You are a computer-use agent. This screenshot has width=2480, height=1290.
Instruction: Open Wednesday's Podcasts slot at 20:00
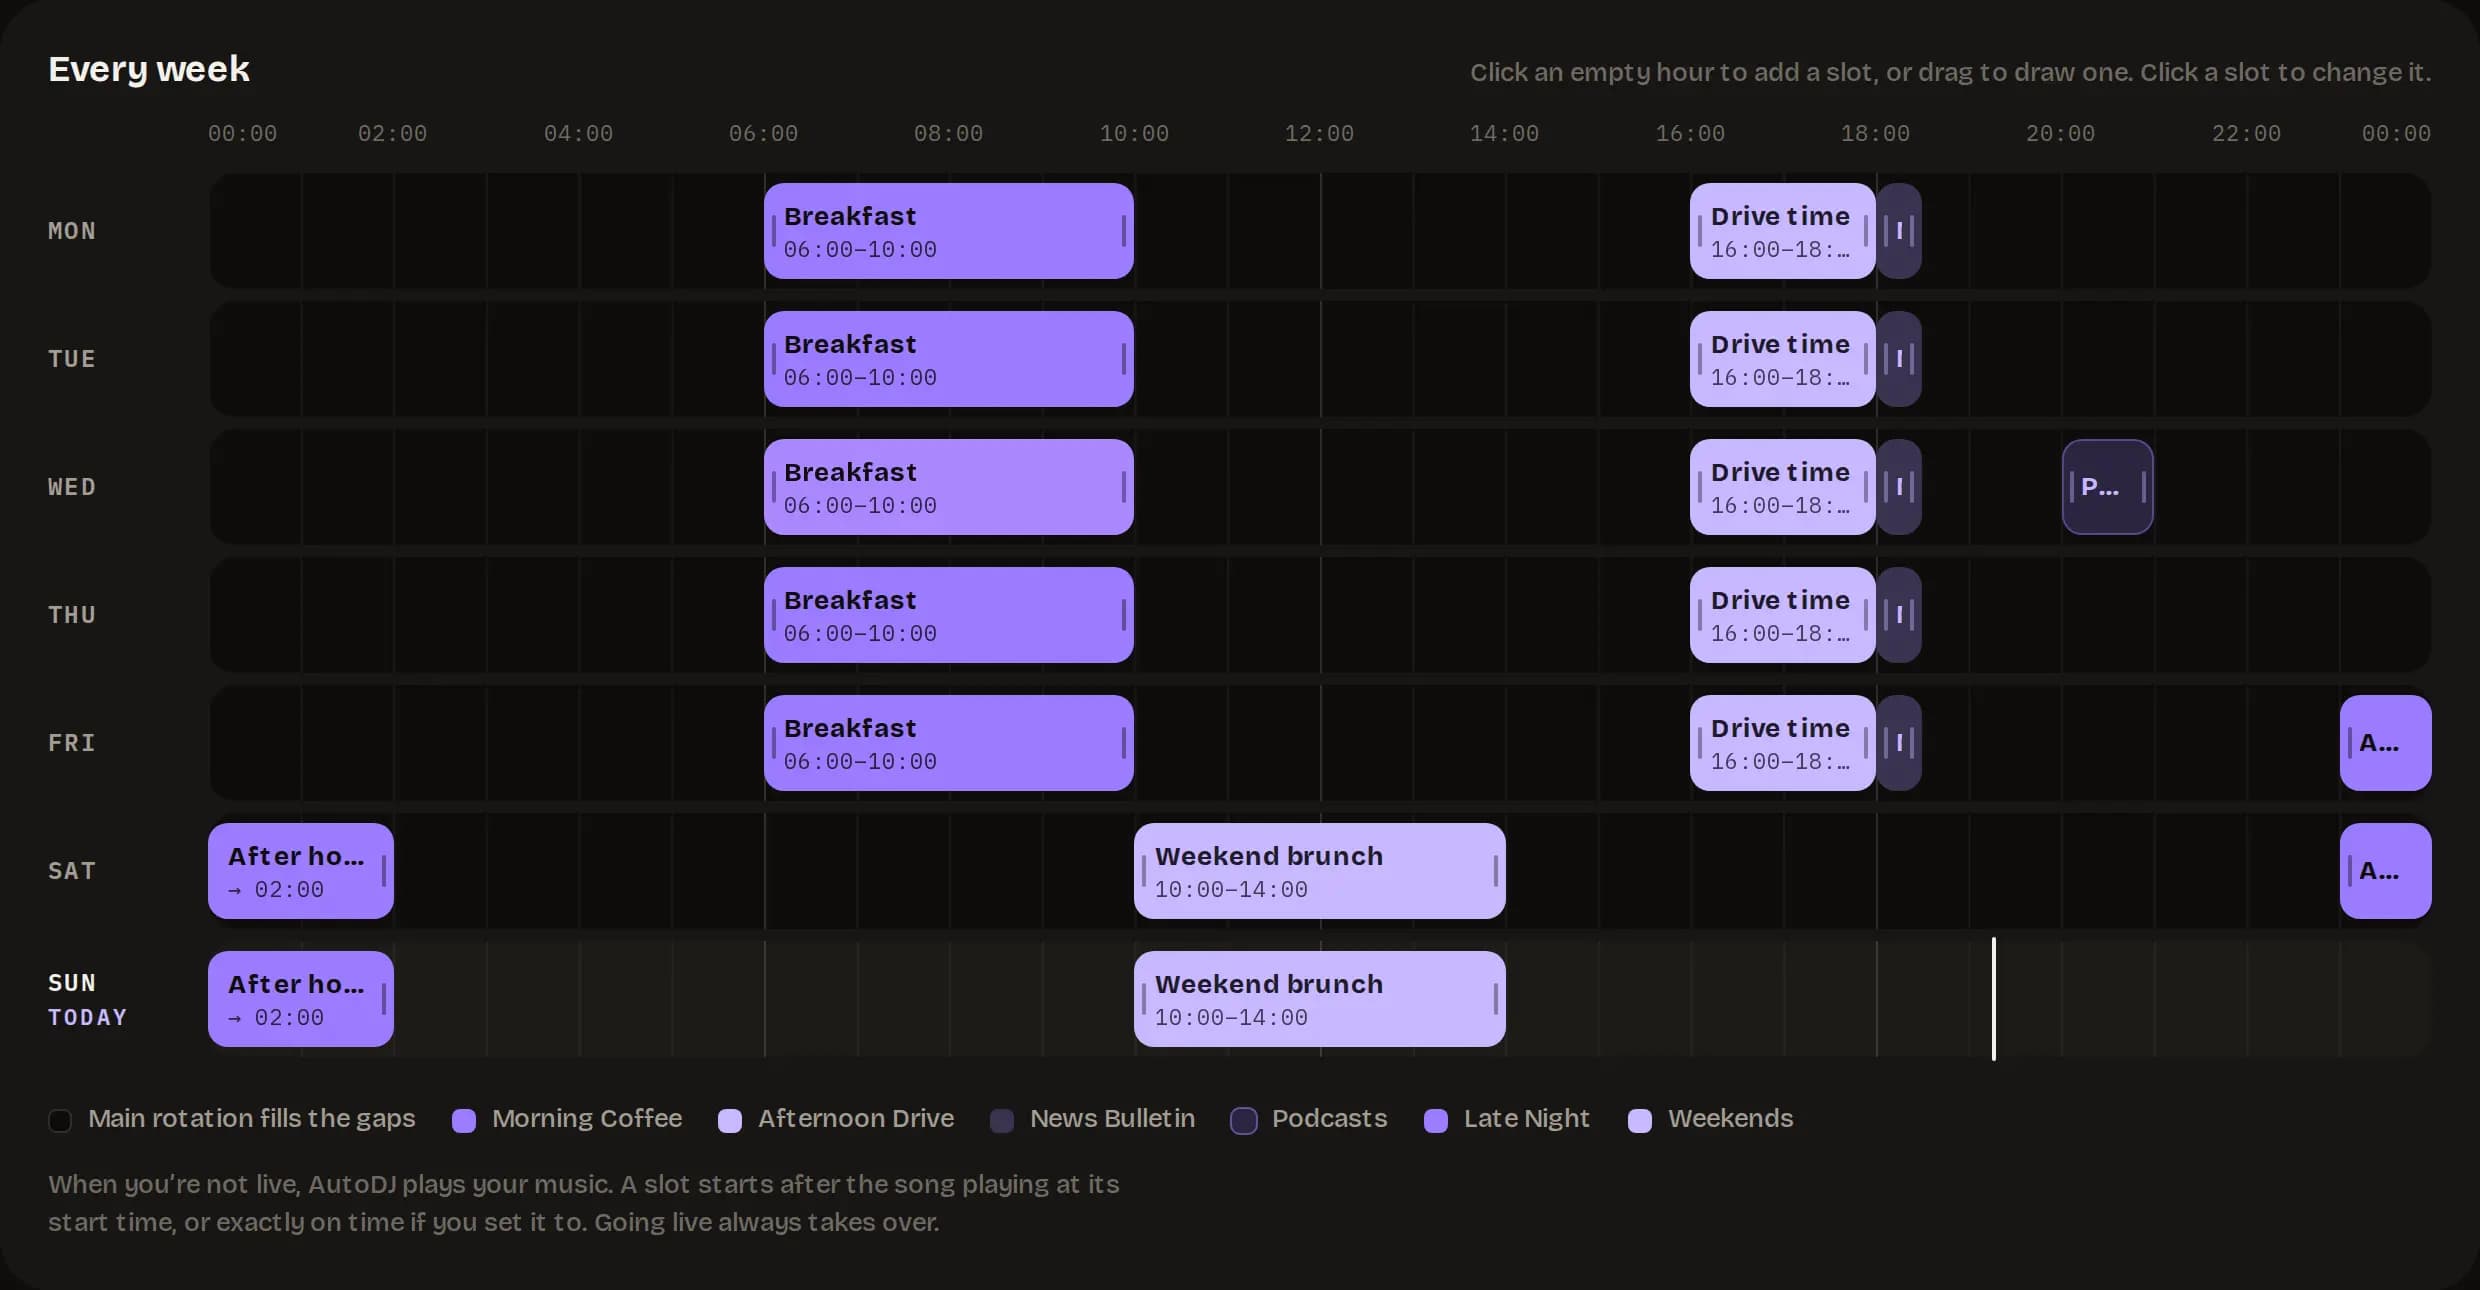pos(2107,487)
